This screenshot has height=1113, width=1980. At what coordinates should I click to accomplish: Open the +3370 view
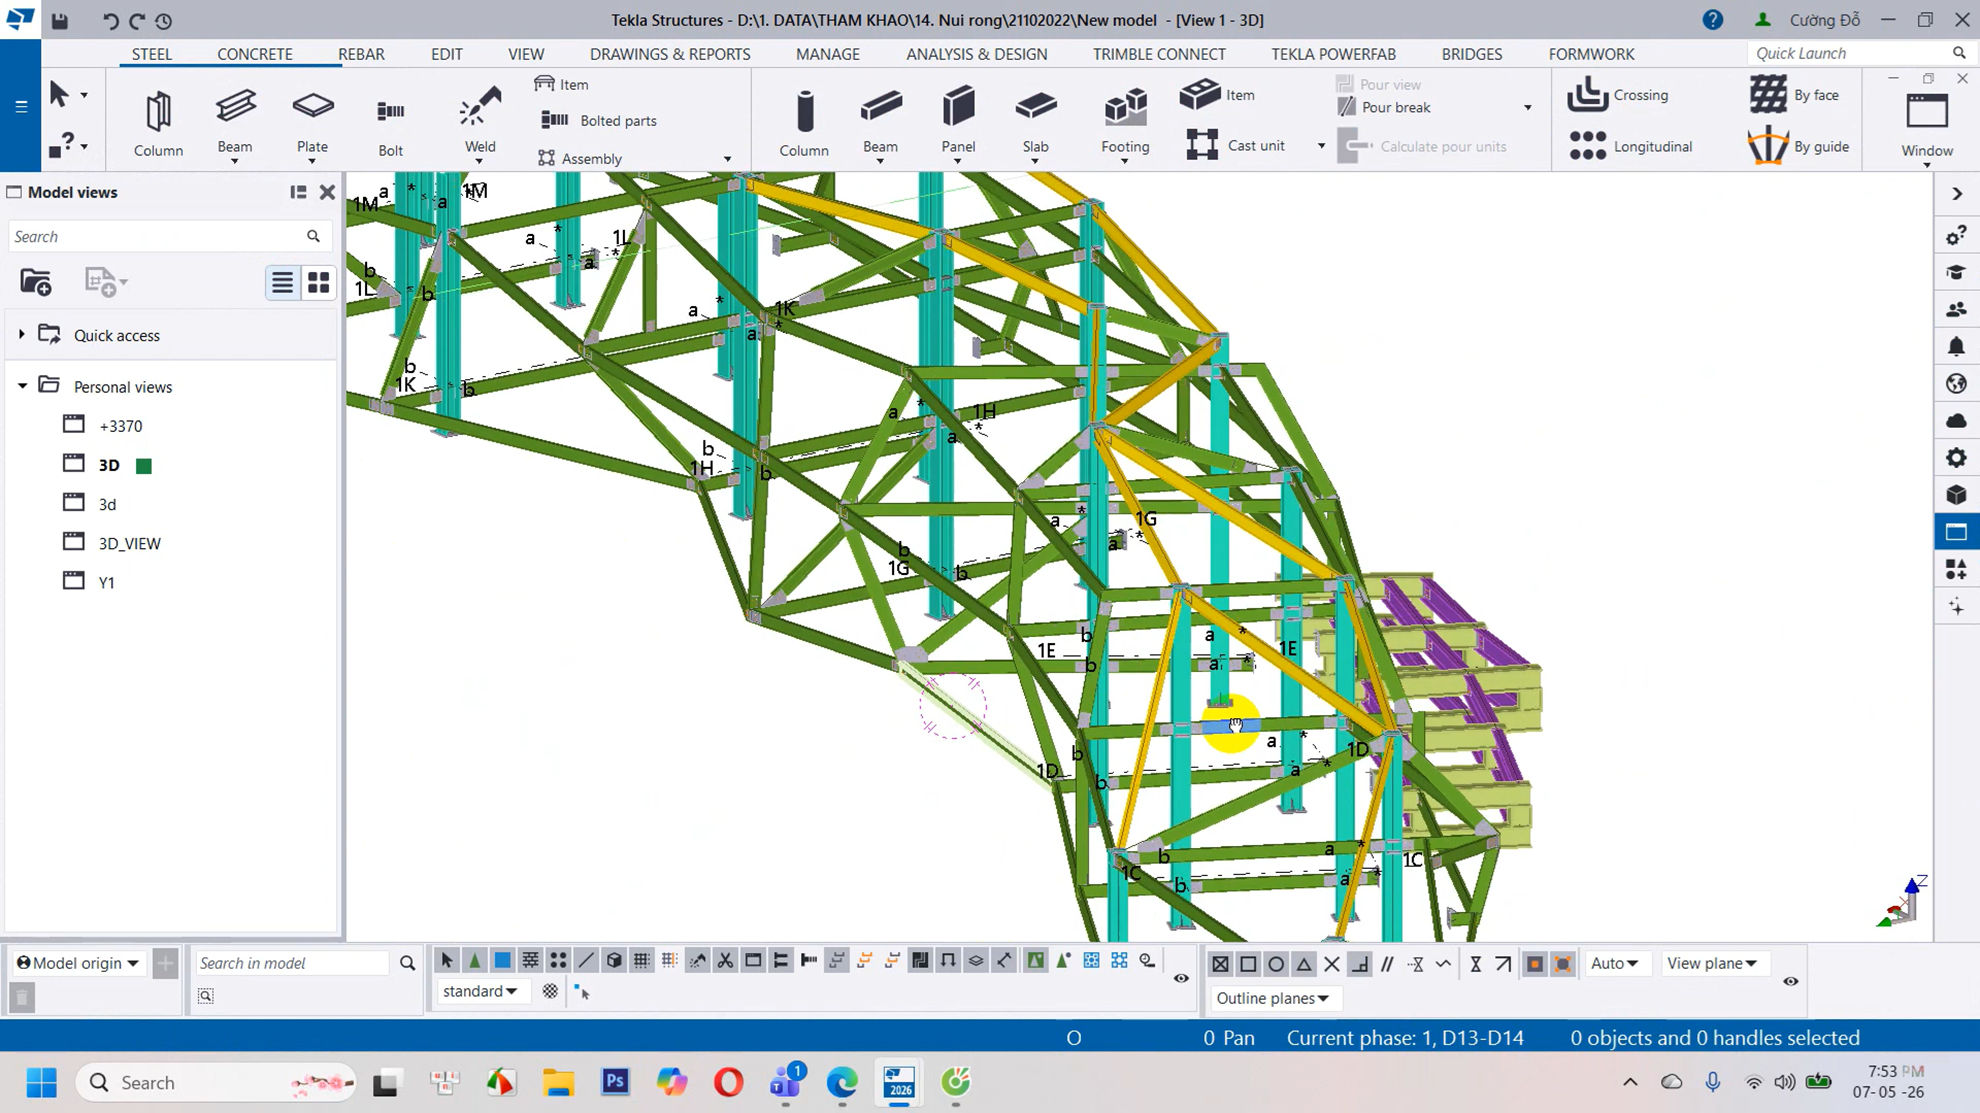(120, 425)
